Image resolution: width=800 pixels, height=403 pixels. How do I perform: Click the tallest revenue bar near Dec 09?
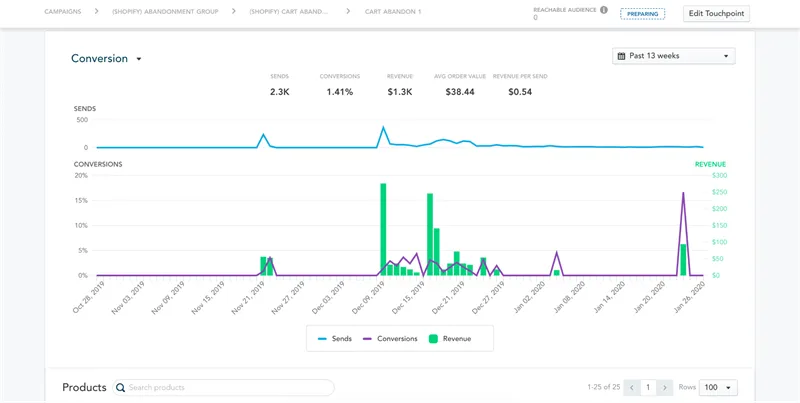[x=383, y=230]
